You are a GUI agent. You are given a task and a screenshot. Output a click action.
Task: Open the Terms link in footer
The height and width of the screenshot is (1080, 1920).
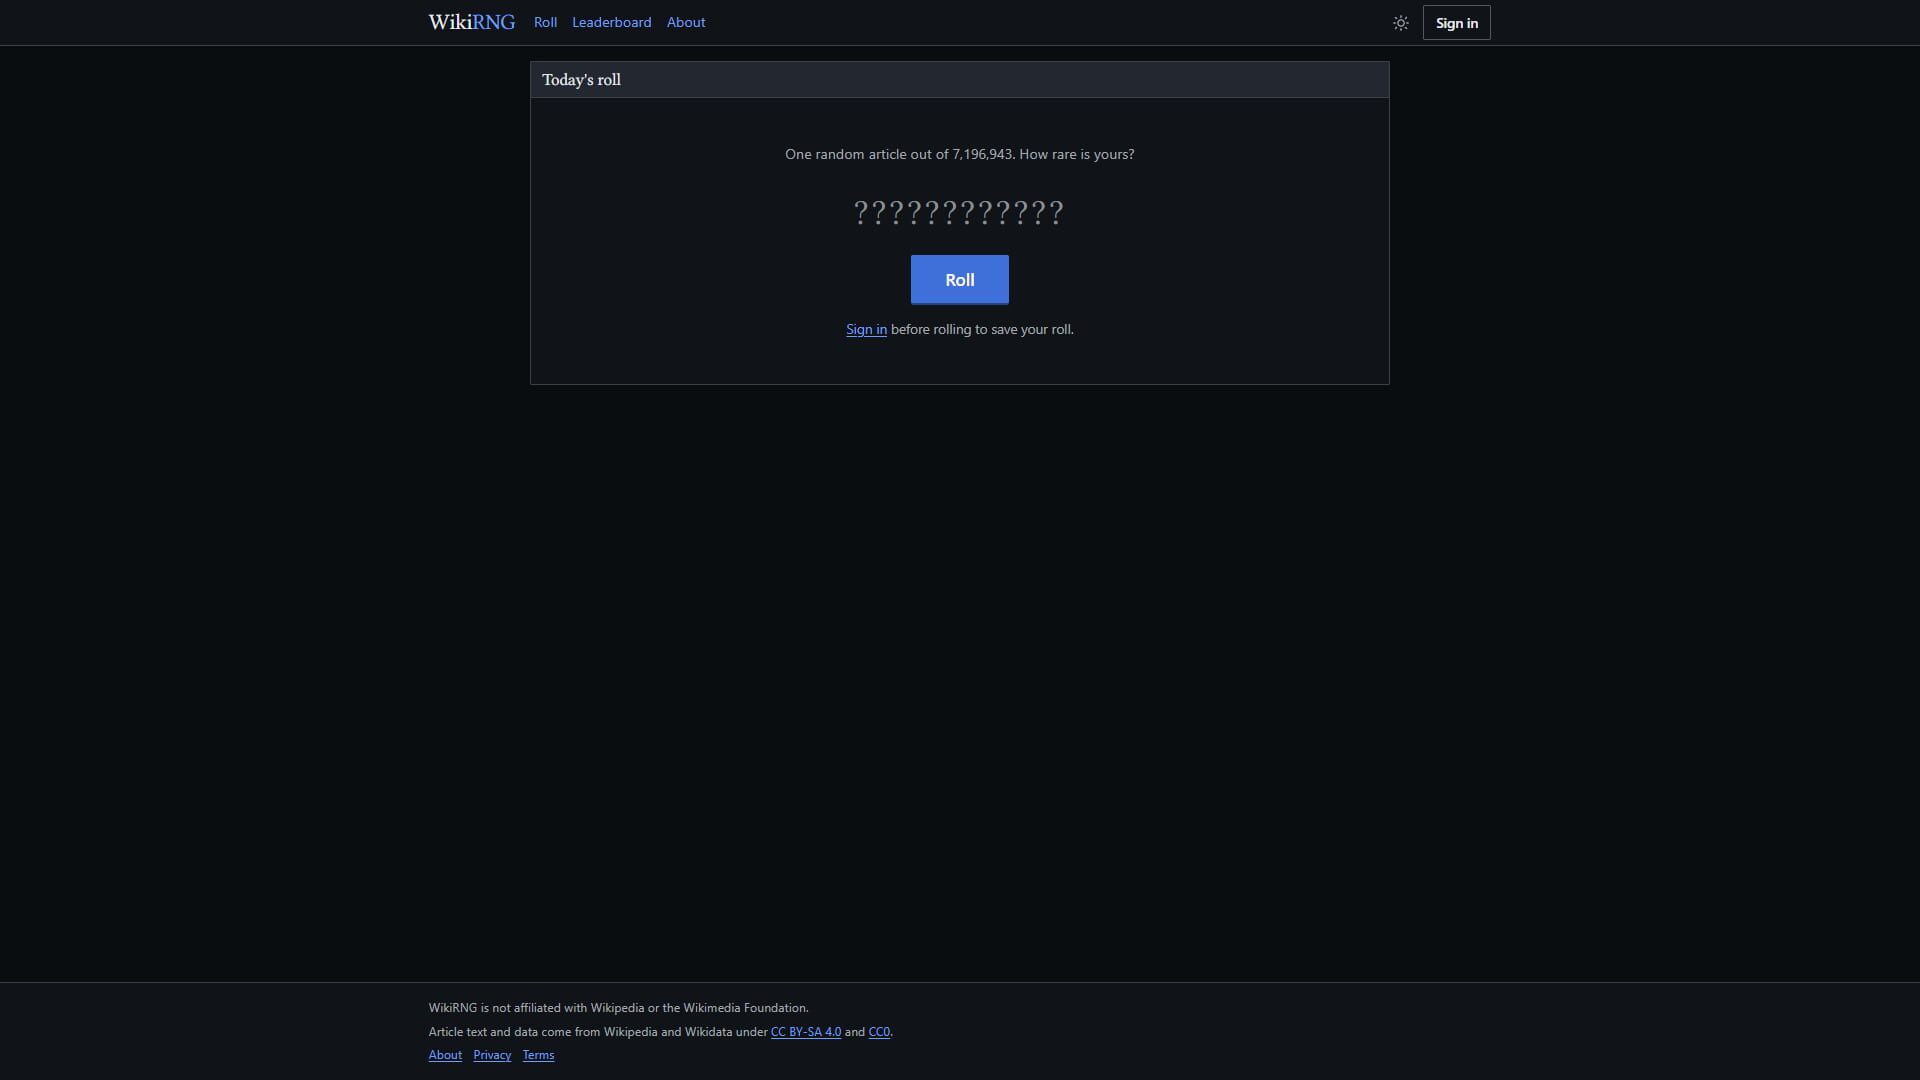point(538,1055)
